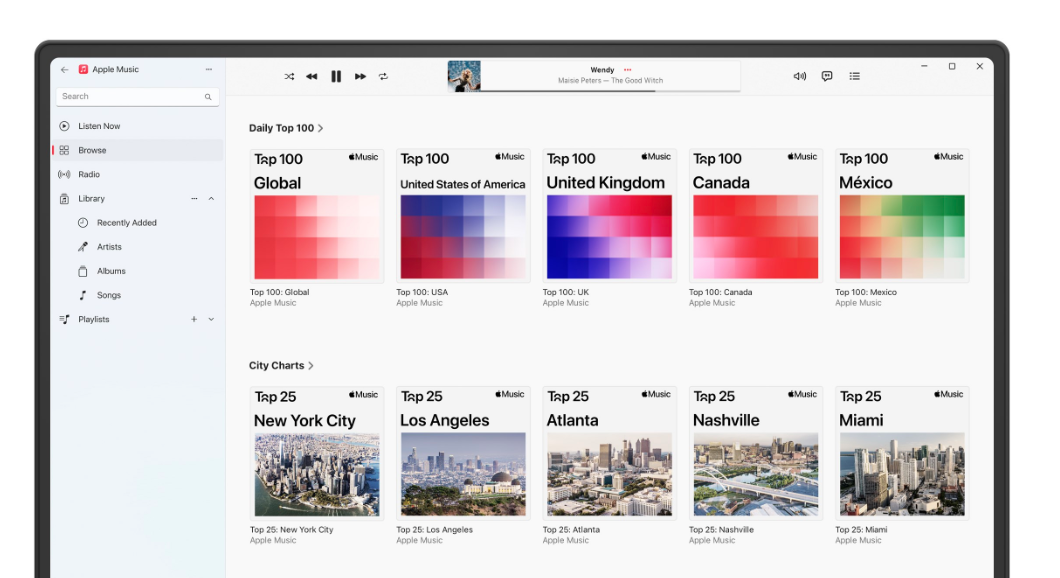Image resolution: width=1060 pixels, height=578 pixels.
Task: Click the 'Top 25: New York City' caption
Action: (291, 529)
